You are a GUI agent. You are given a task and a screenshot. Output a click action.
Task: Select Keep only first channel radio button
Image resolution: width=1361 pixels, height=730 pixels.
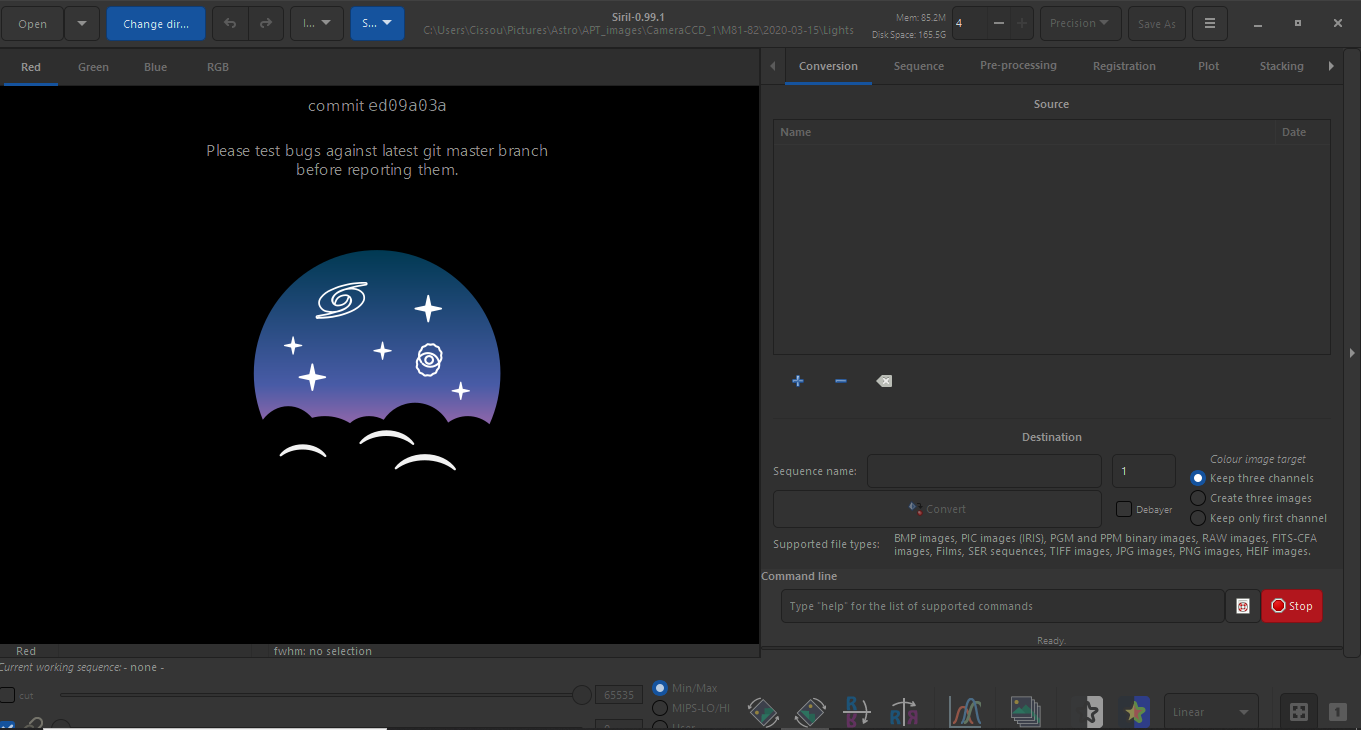click(x=1198, y=518)
